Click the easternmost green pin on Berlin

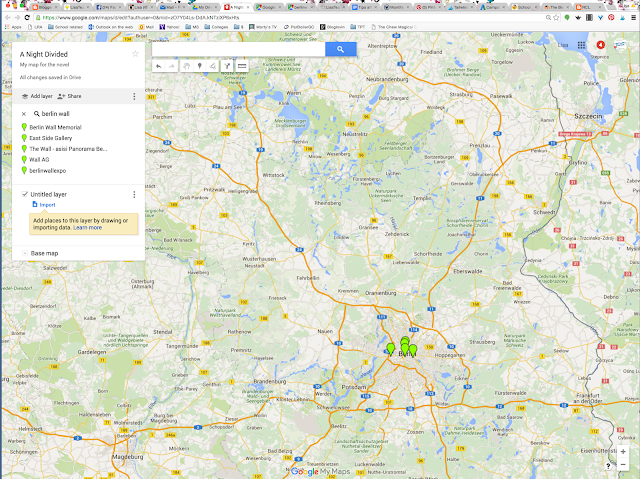coord(413,350)
